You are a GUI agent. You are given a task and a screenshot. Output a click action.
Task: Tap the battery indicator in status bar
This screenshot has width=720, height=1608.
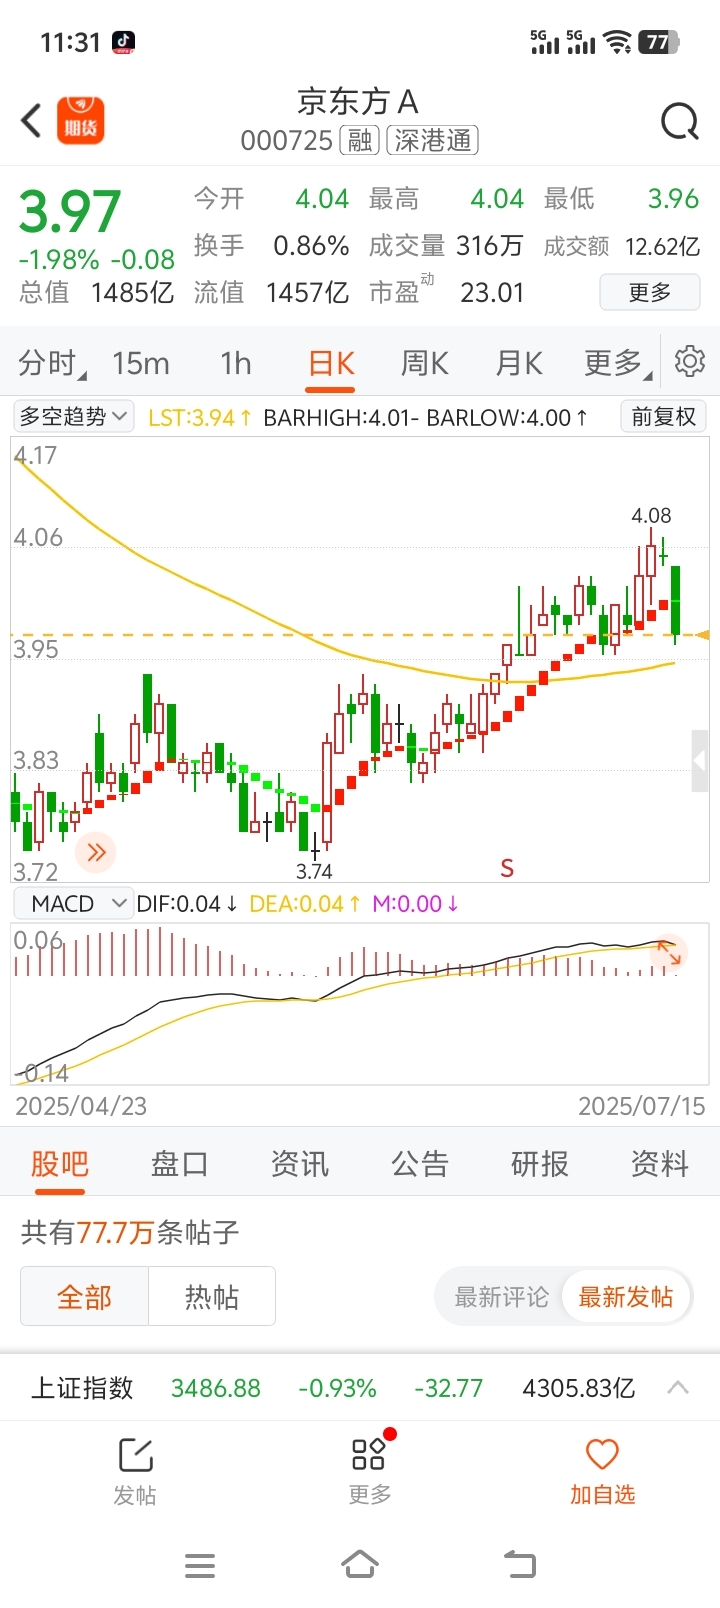click(x=659, y=42)
